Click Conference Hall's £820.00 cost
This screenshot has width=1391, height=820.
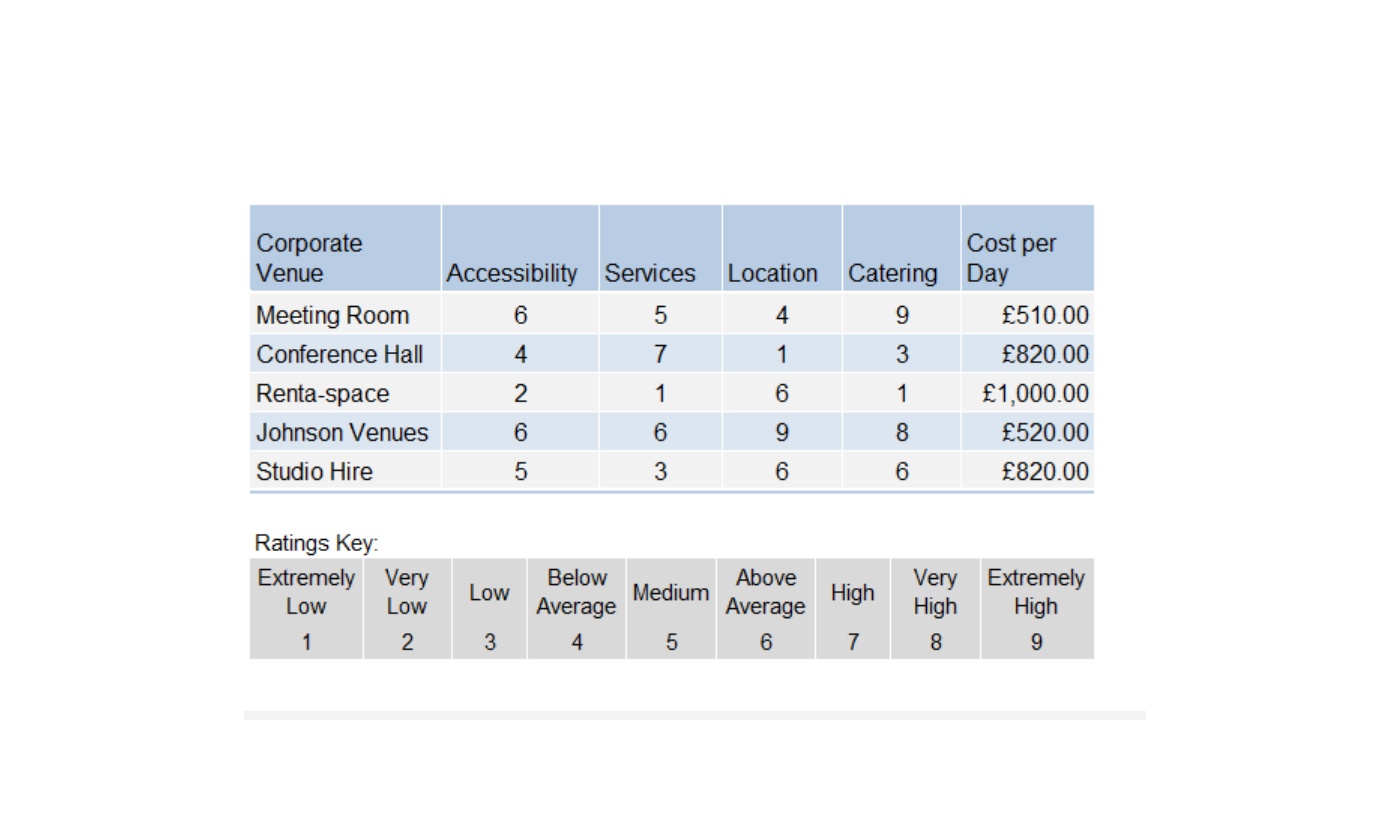(x=1045, y=354)
